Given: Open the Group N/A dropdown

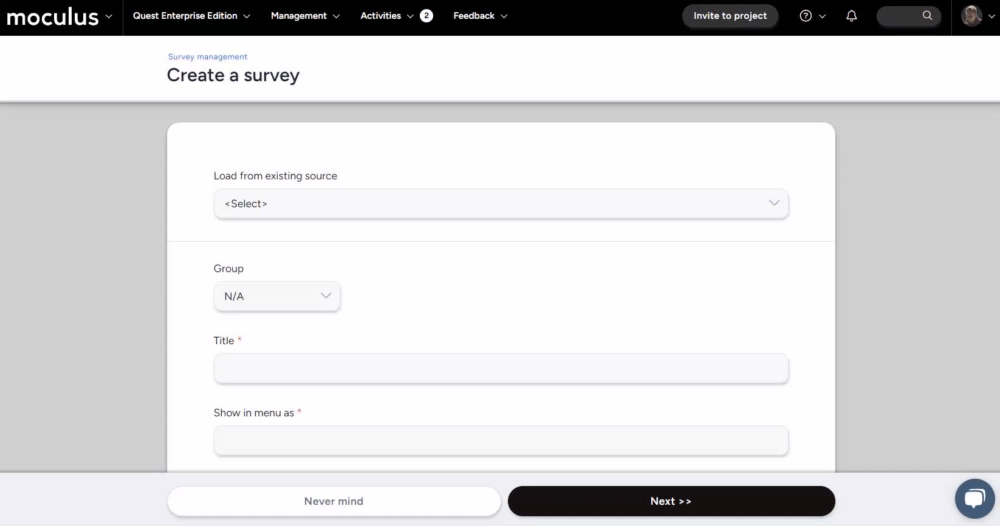Looking at the screenshot, I should [x=277, y=296].
